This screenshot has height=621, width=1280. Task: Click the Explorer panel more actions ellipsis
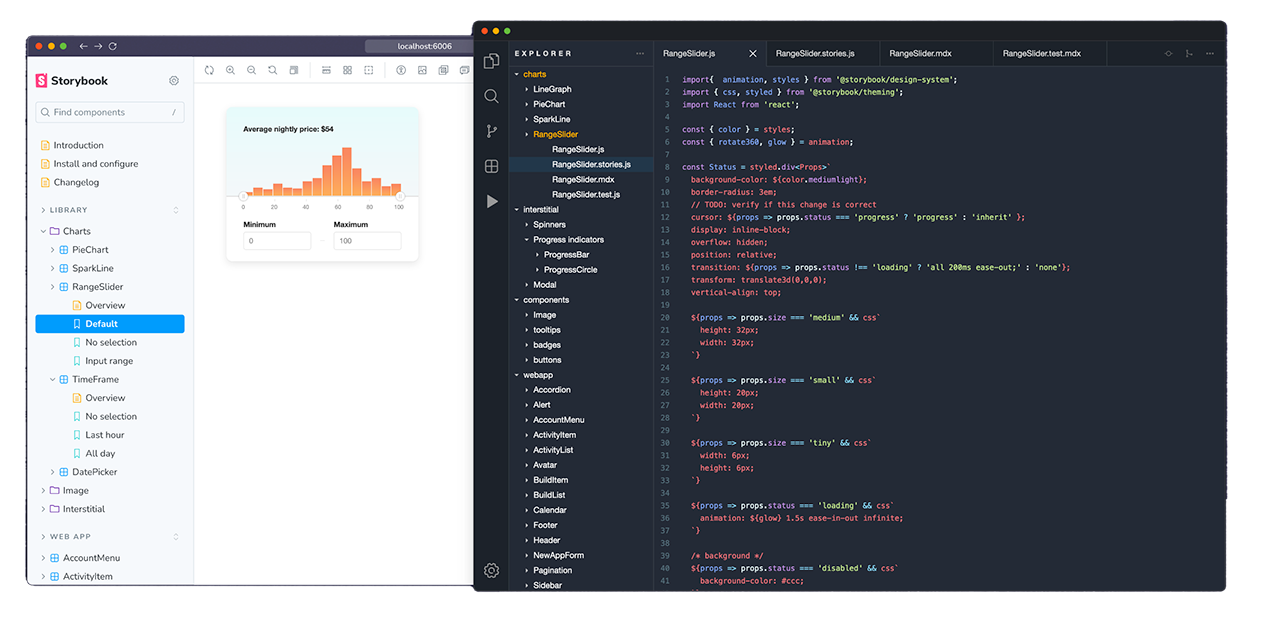click(640, 53)
